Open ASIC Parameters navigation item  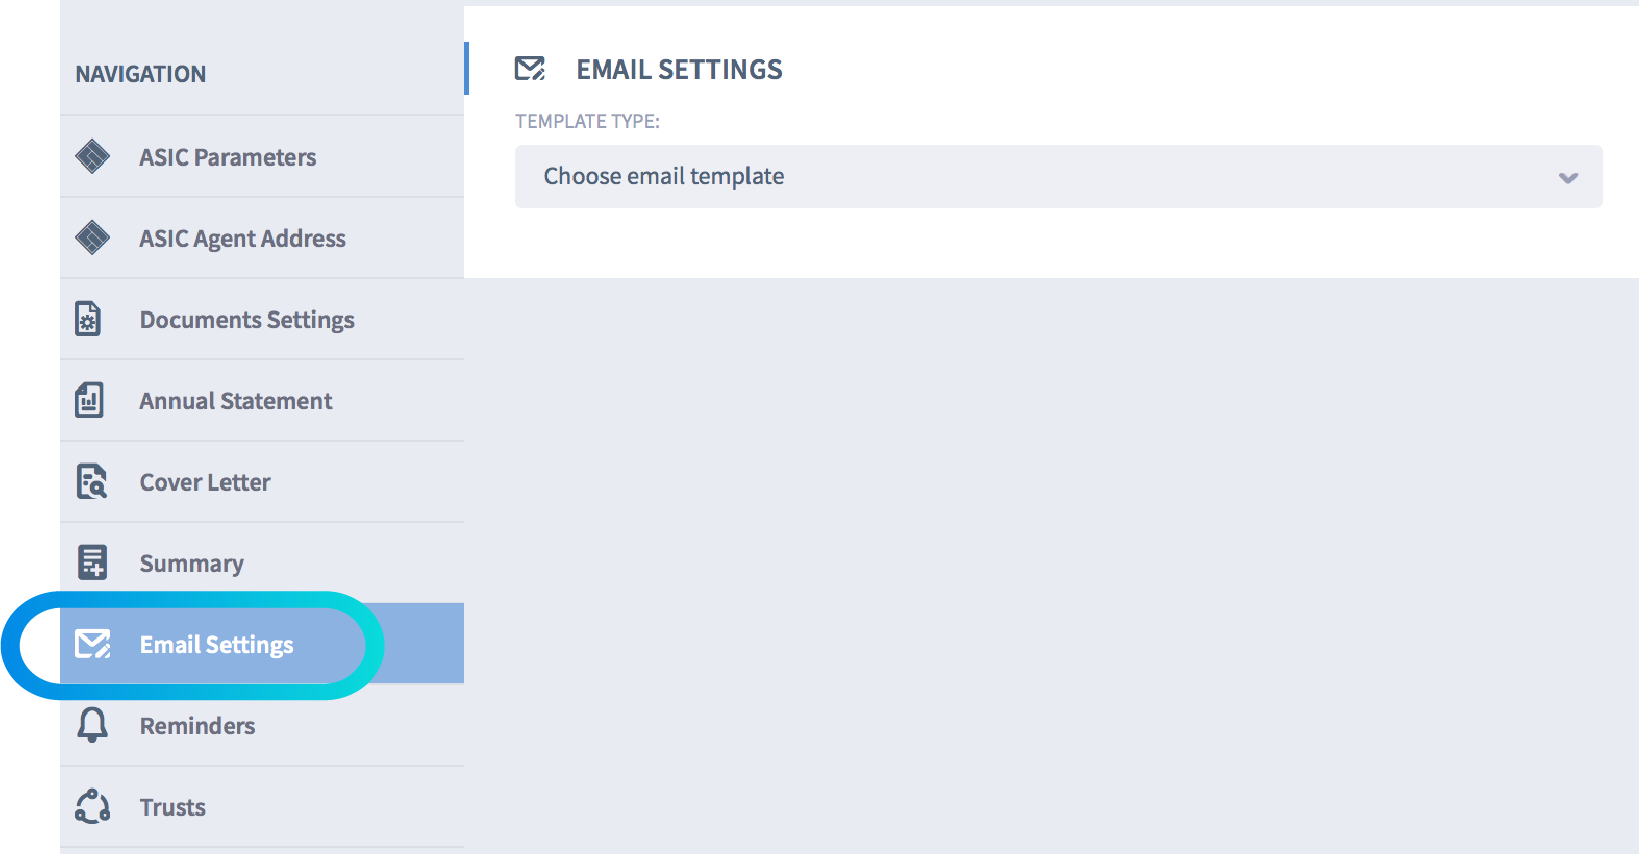point(228,157)
